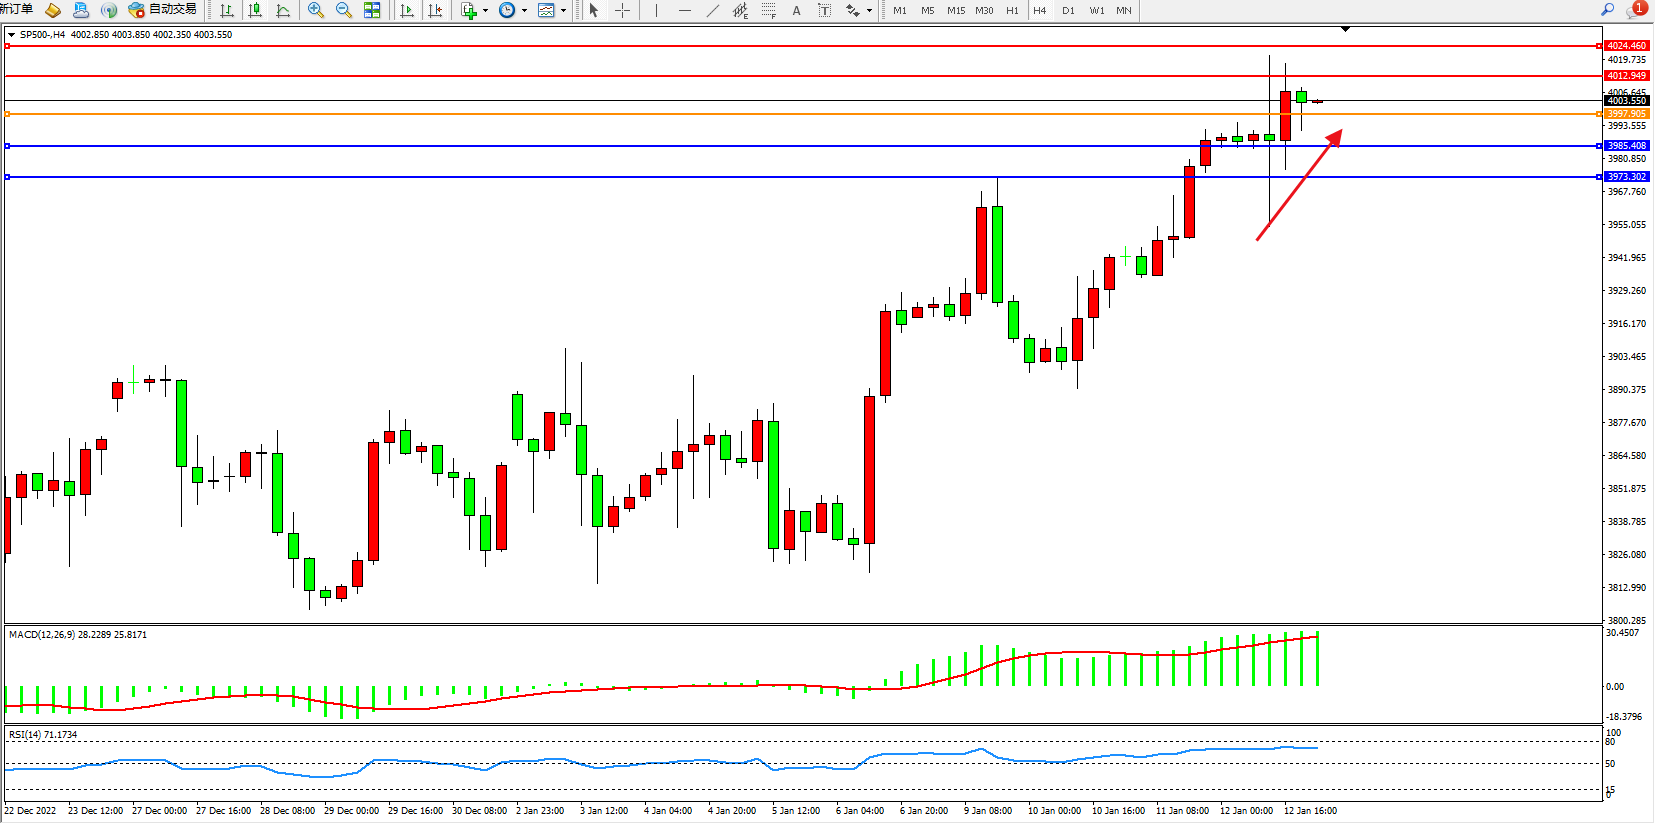Expand the indicators list dropdown arrow
The height and width of the screenshot is (824, 1655).
pyautogui.click(x=485, y=11)
